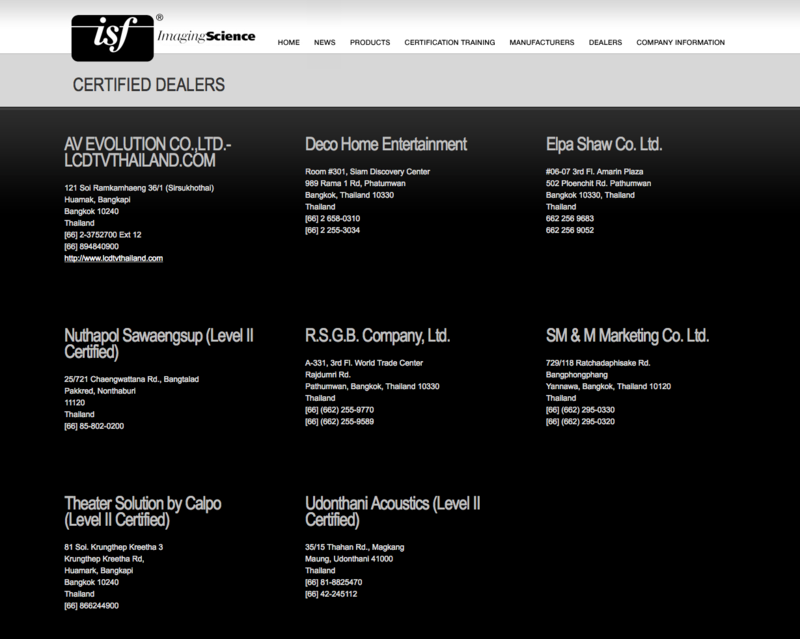Select phone number [66] (662) 295-0330
The image size is (800, 639).
pos(580,410)
